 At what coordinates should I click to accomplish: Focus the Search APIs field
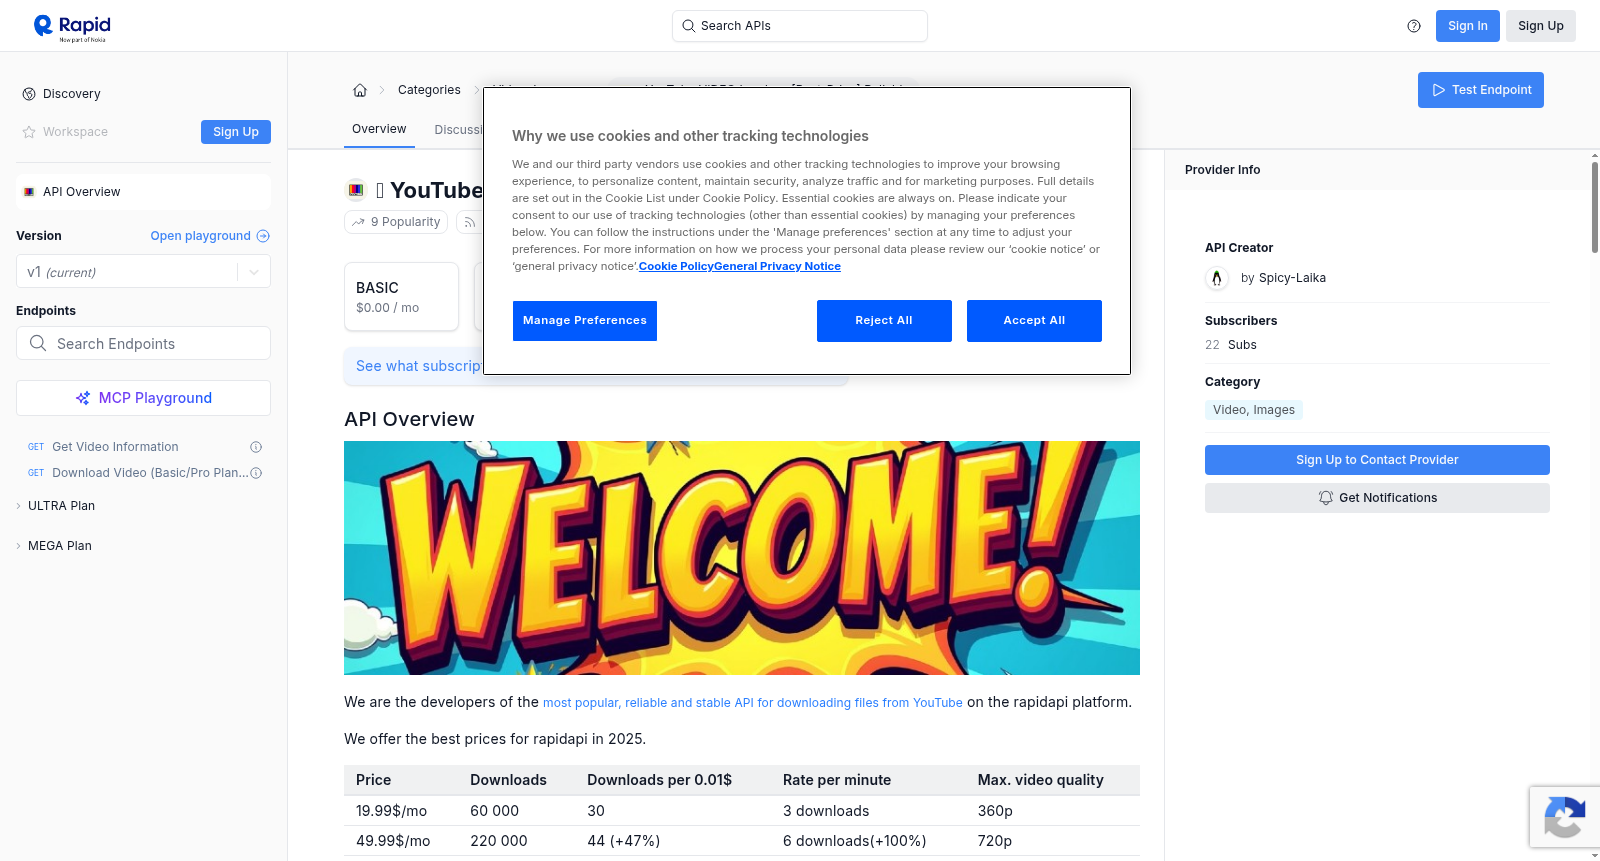click(x=800, y=26)
